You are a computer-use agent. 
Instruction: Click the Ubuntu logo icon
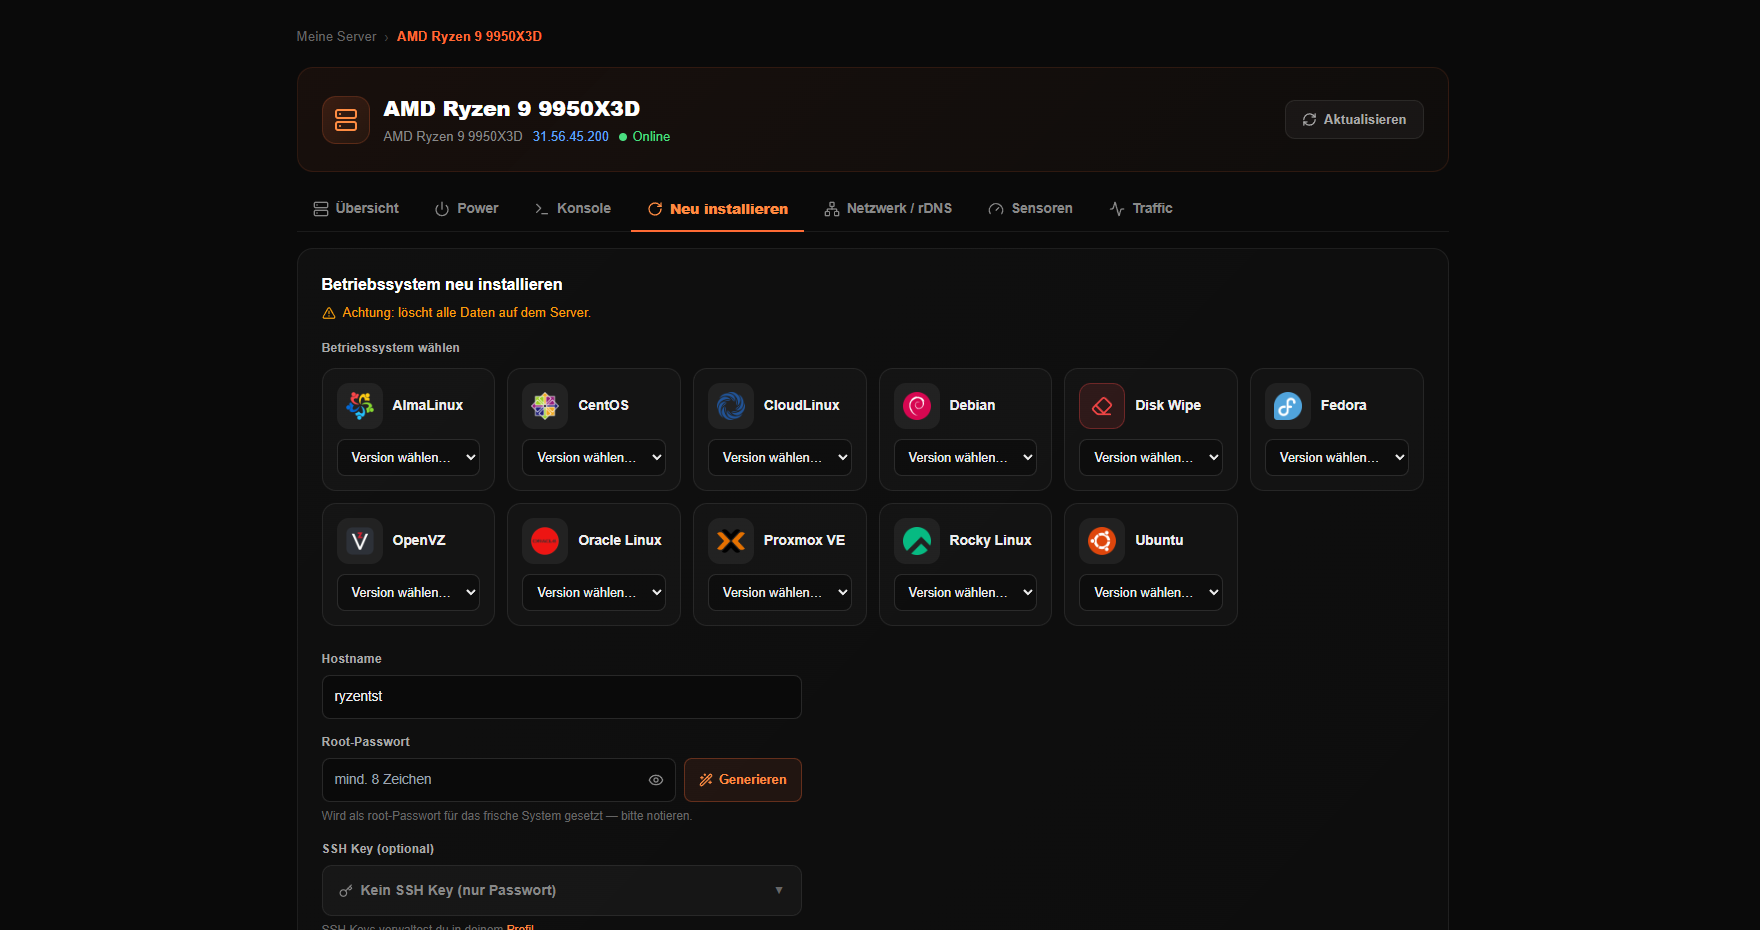[1102, 541]
